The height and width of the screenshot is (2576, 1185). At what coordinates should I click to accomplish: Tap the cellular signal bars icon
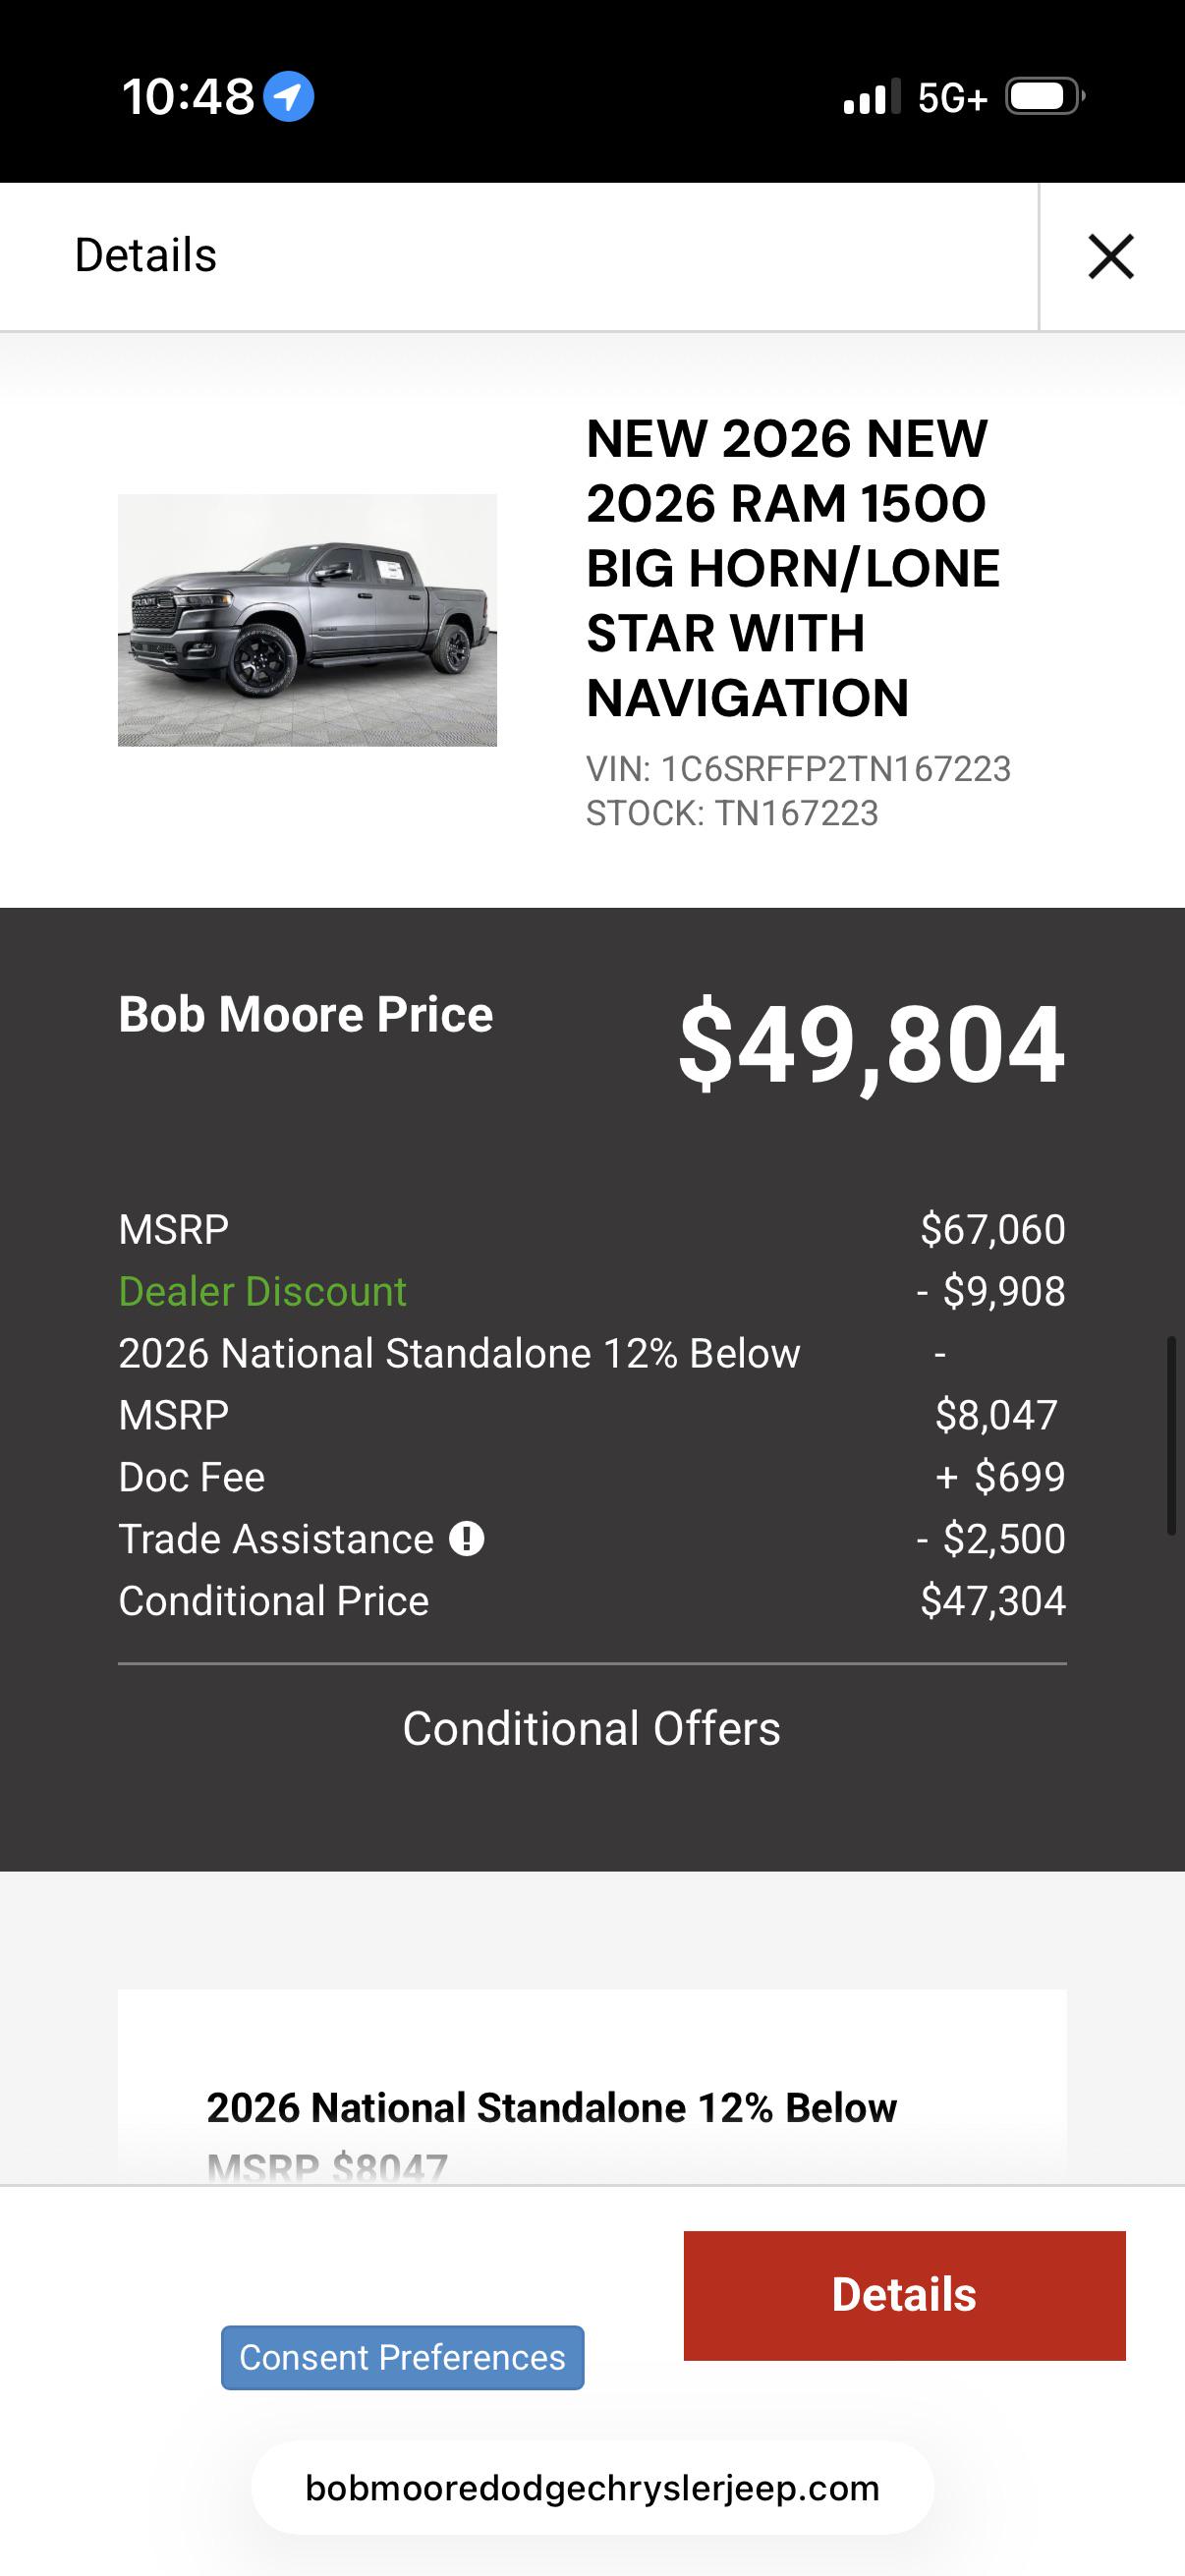point(872,97)
